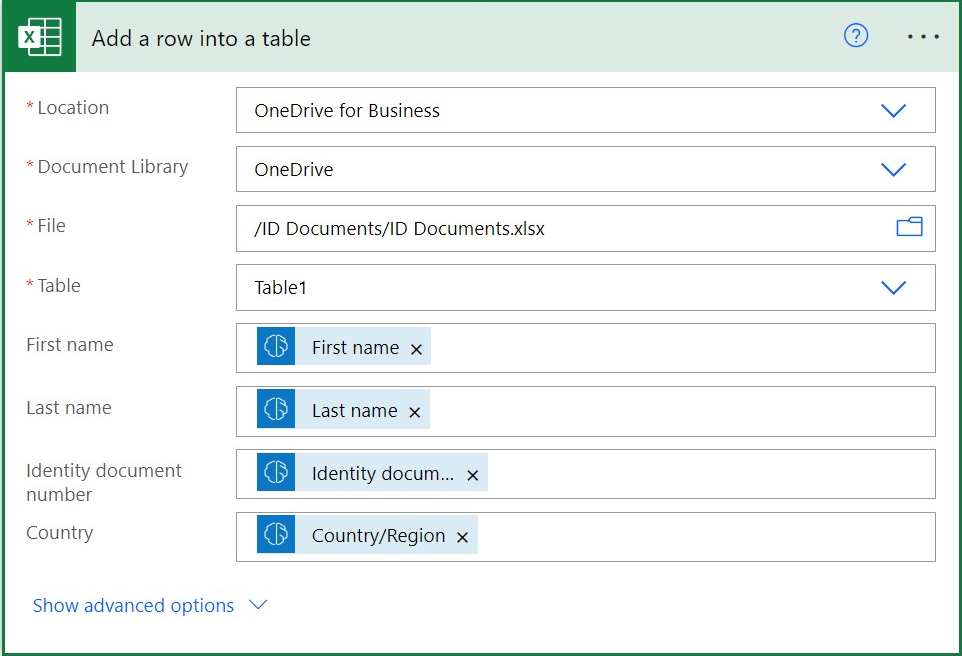This screenshot has width=962, height=656.
Task: Remove the First name token
Action: (x=416, y=348)
